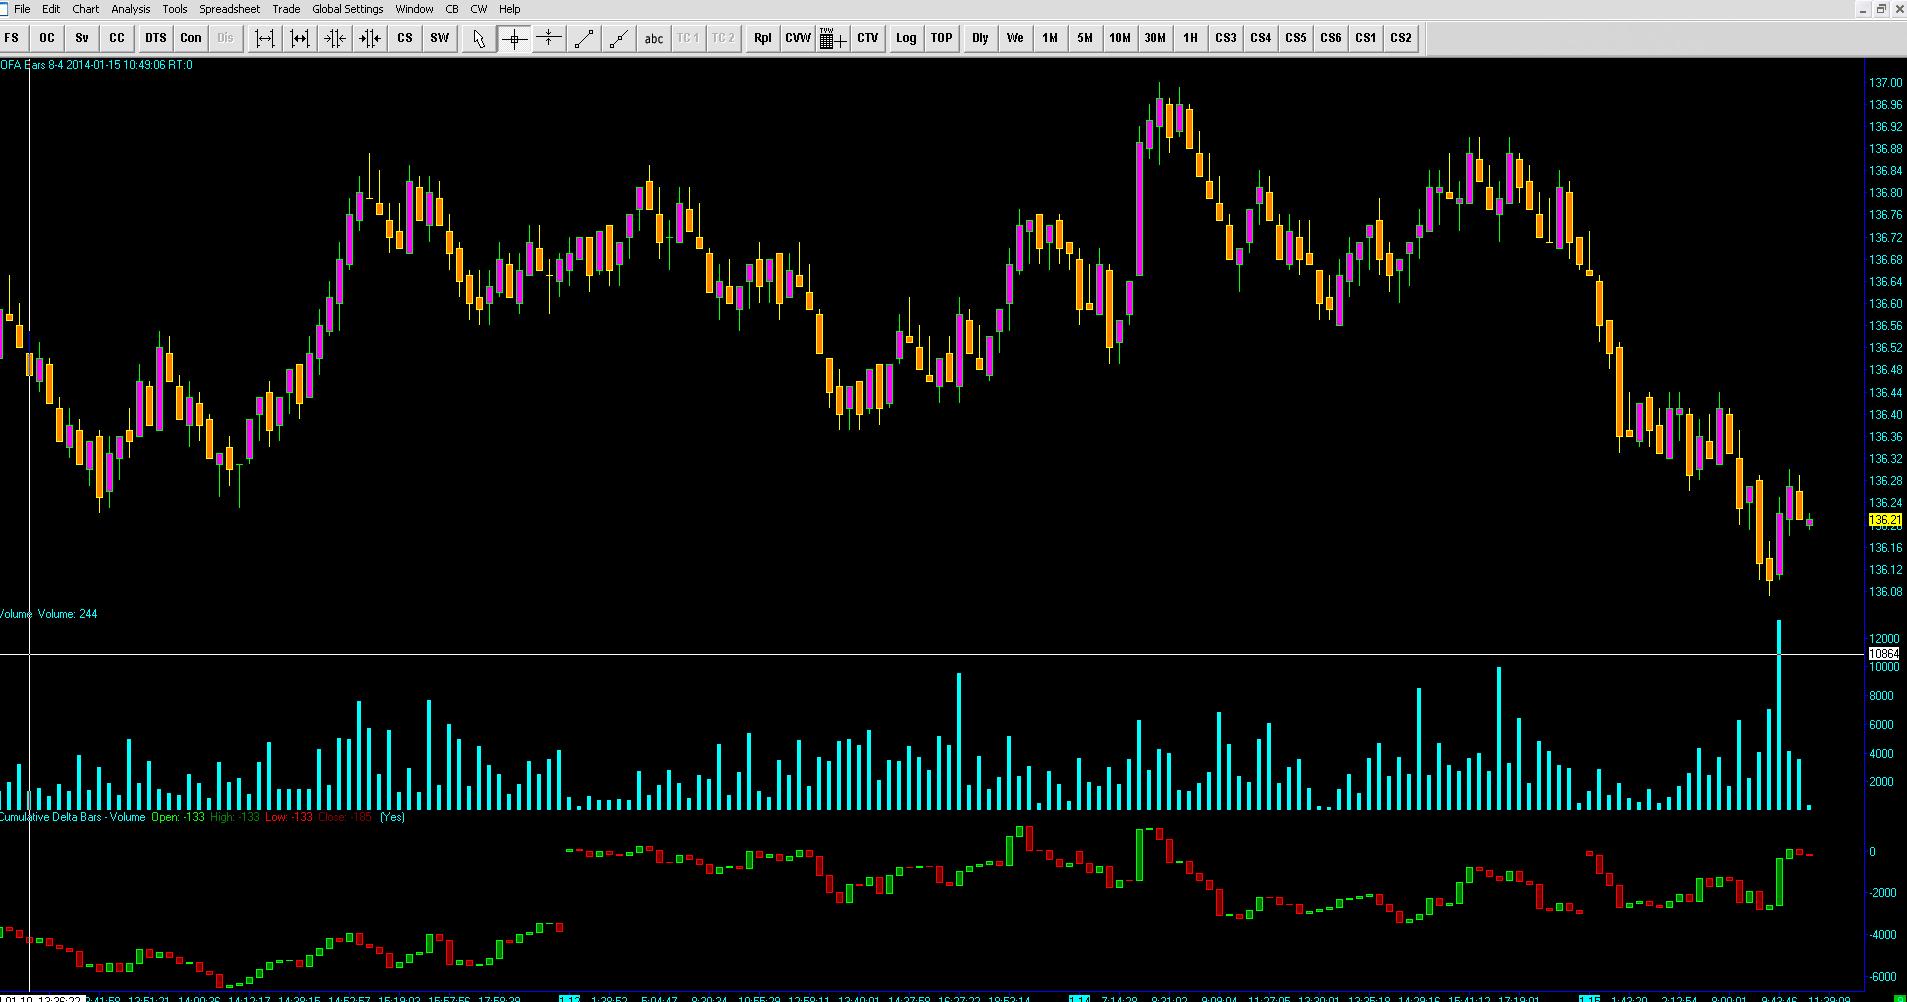Click the CS2 toolbar button
1907x1002 pixels.
coord(1401,38)
